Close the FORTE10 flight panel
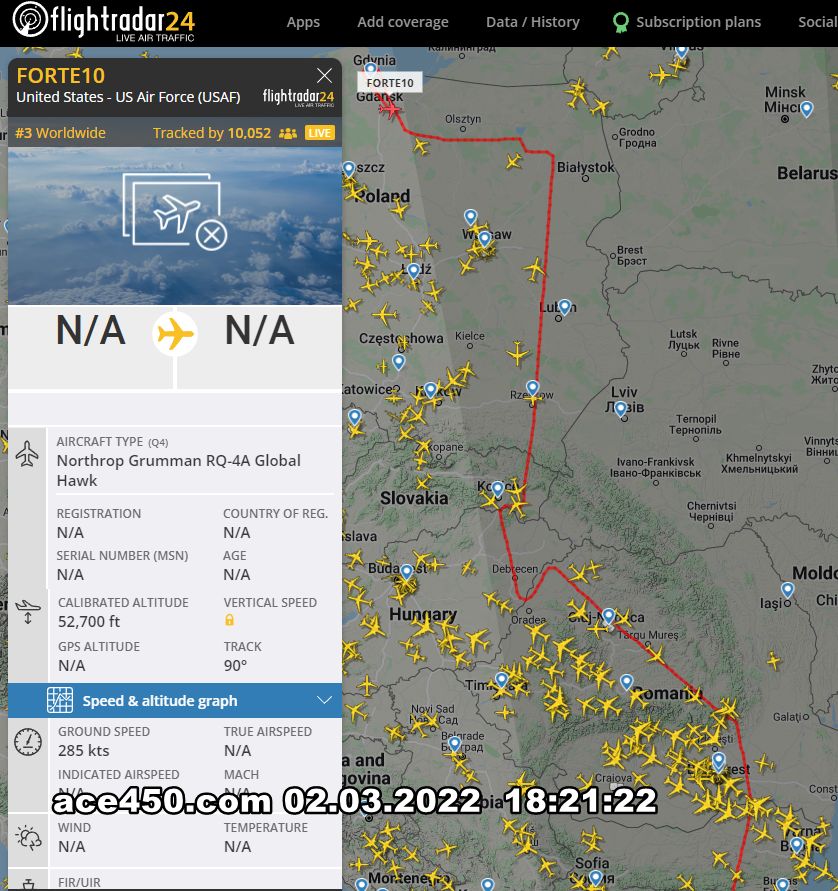This screenshot has width=838, height=891. pos(324,76)
